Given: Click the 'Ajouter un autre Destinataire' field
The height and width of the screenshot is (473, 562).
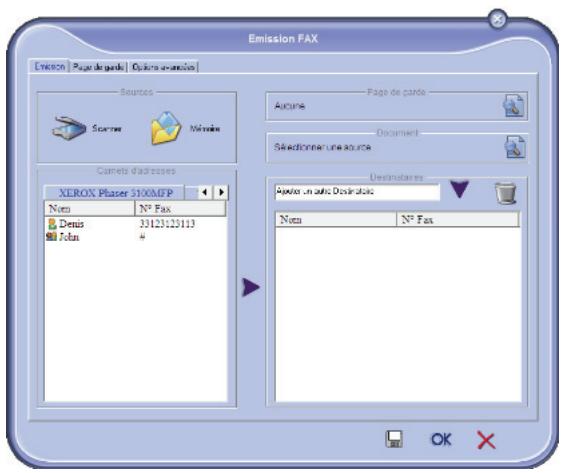Looking at the screenshot, I should point(357,192).
